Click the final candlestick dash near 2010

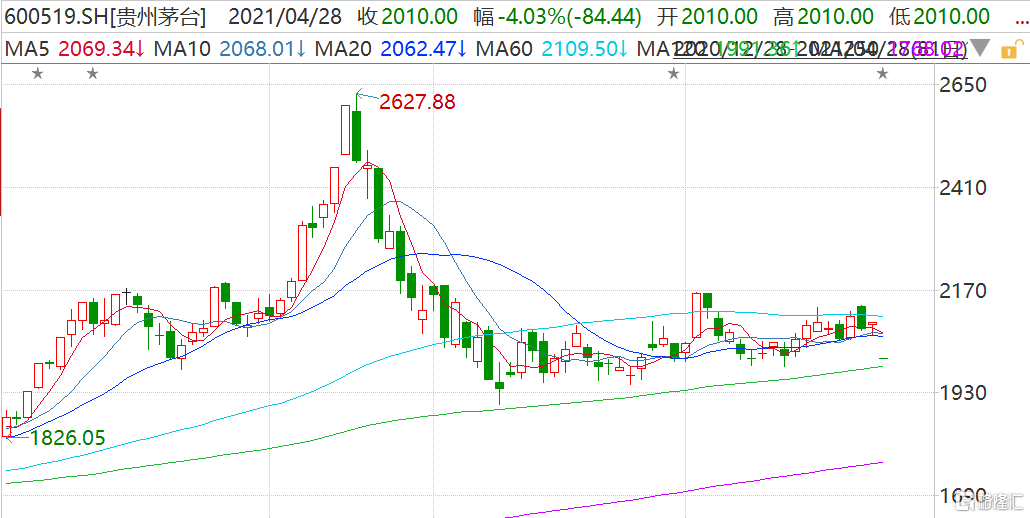[883, 358]
